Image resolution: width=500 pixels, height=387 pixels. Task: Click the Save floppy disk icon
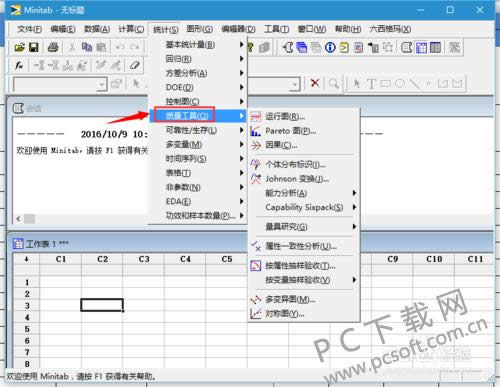[34, 47]
